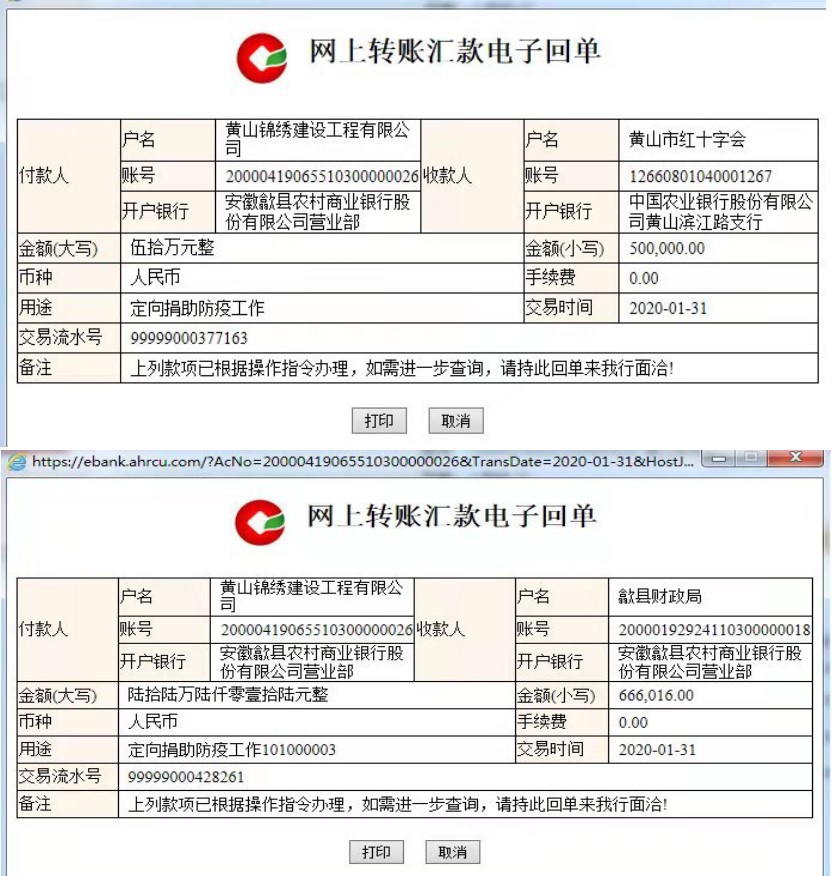Select the upper receipt payer bank name
Viewport: 832px width, 876px height.
click(x=317, y=212)
